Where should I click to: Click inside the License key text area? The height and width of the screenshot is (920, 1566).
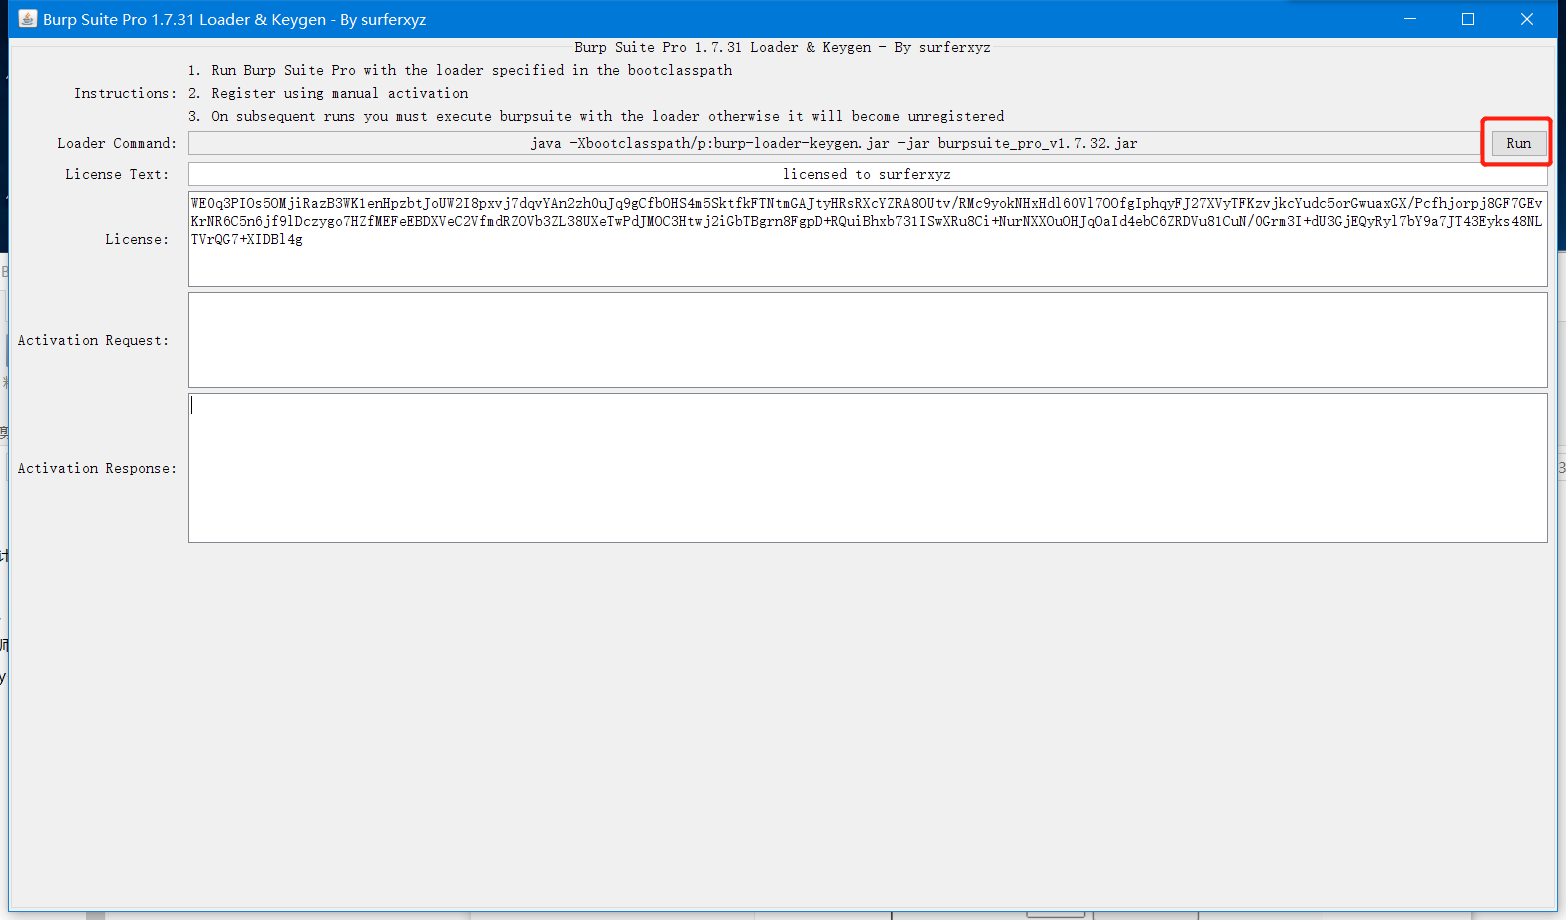pyautogui.click(x=867, y=239)
